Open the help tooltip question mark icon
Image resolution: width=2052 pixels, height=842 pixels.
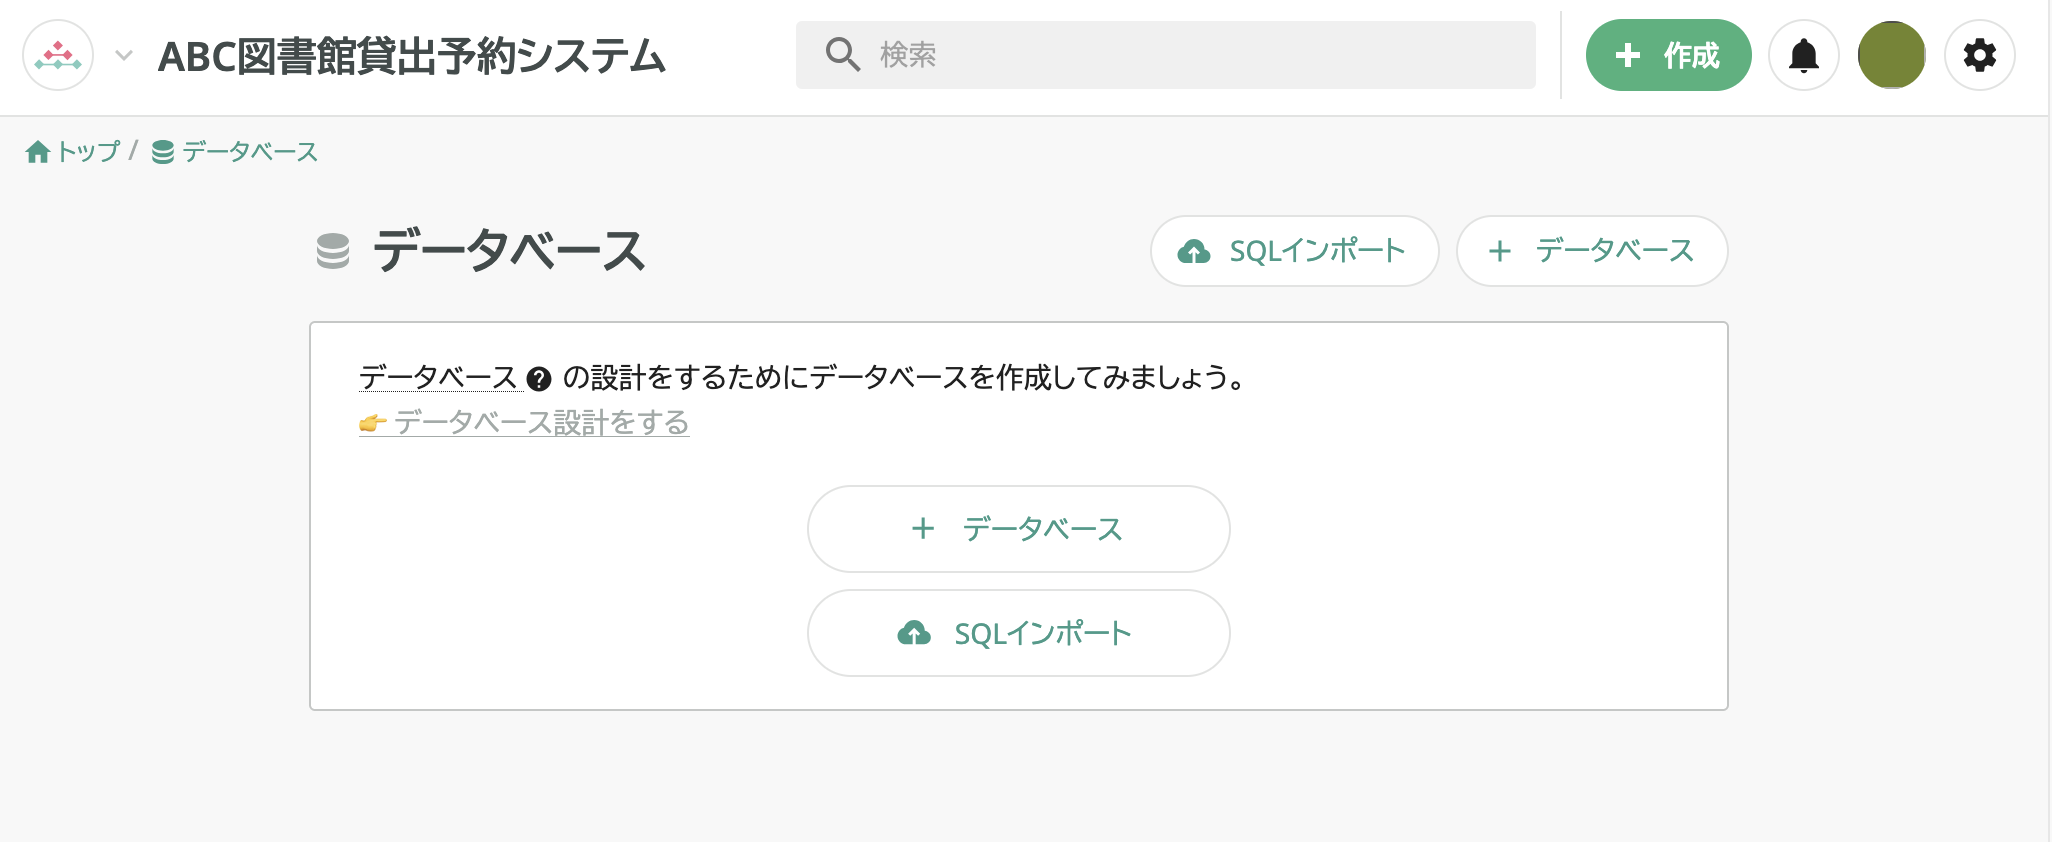(539, 378)
